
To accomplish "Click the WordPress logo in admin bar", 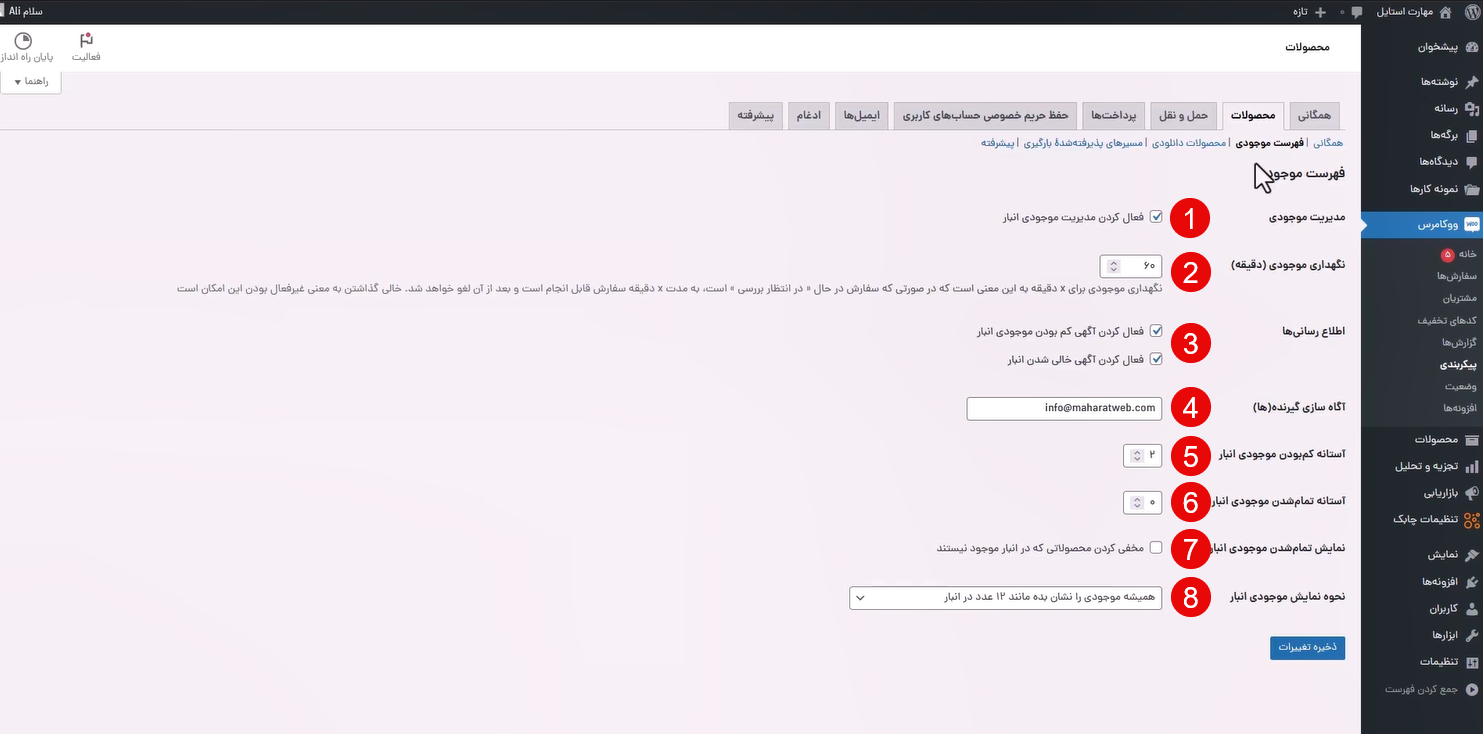I will coord(1470,12).
